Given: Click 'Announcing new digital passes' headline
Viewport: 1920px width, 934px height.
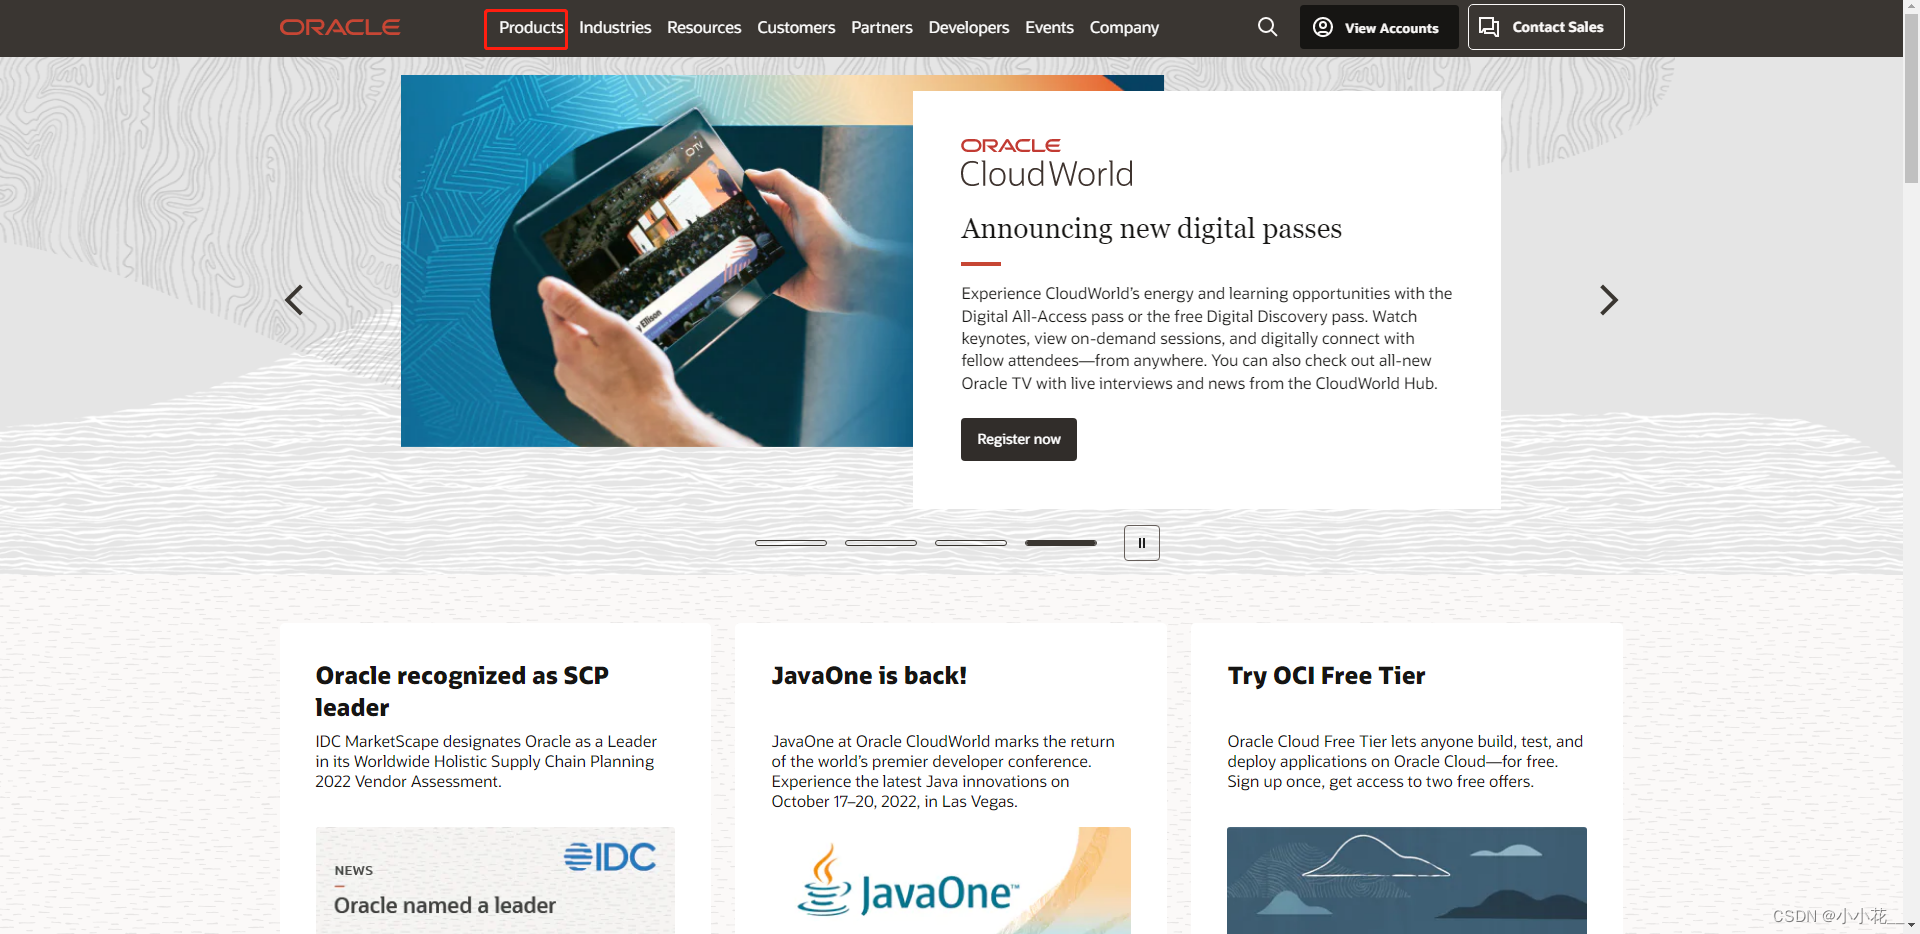Looking at the screenshot, I should (x=1151, y=229).
